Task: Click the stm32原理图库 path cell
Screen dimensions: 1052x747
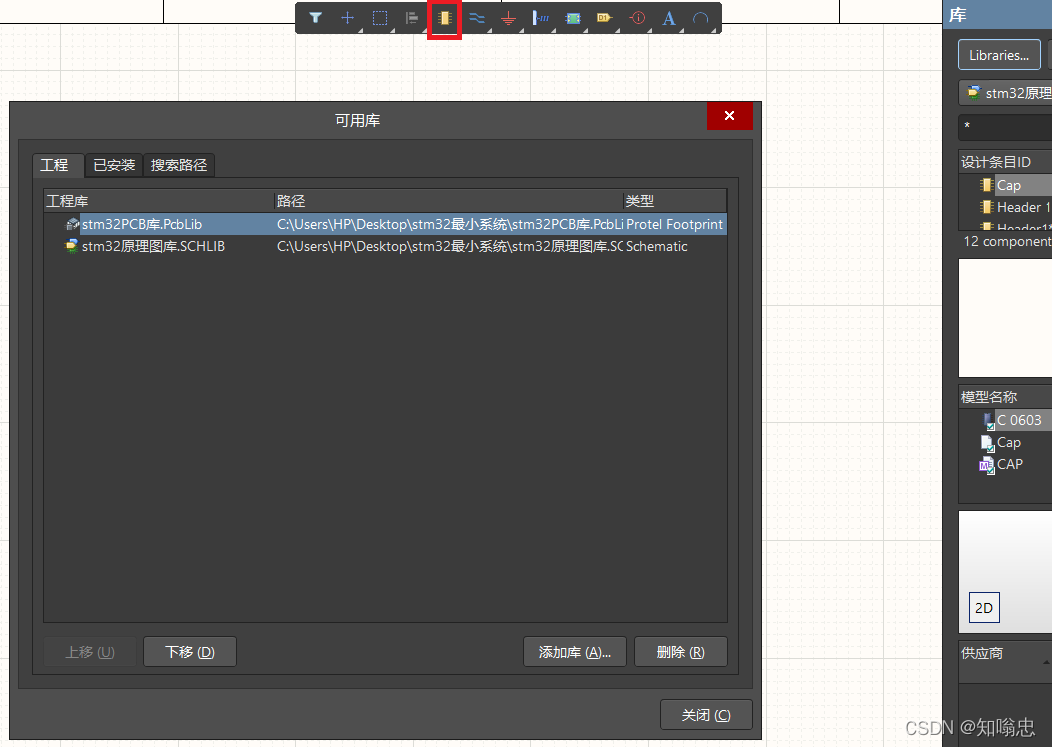Action: tap(450, 246)
